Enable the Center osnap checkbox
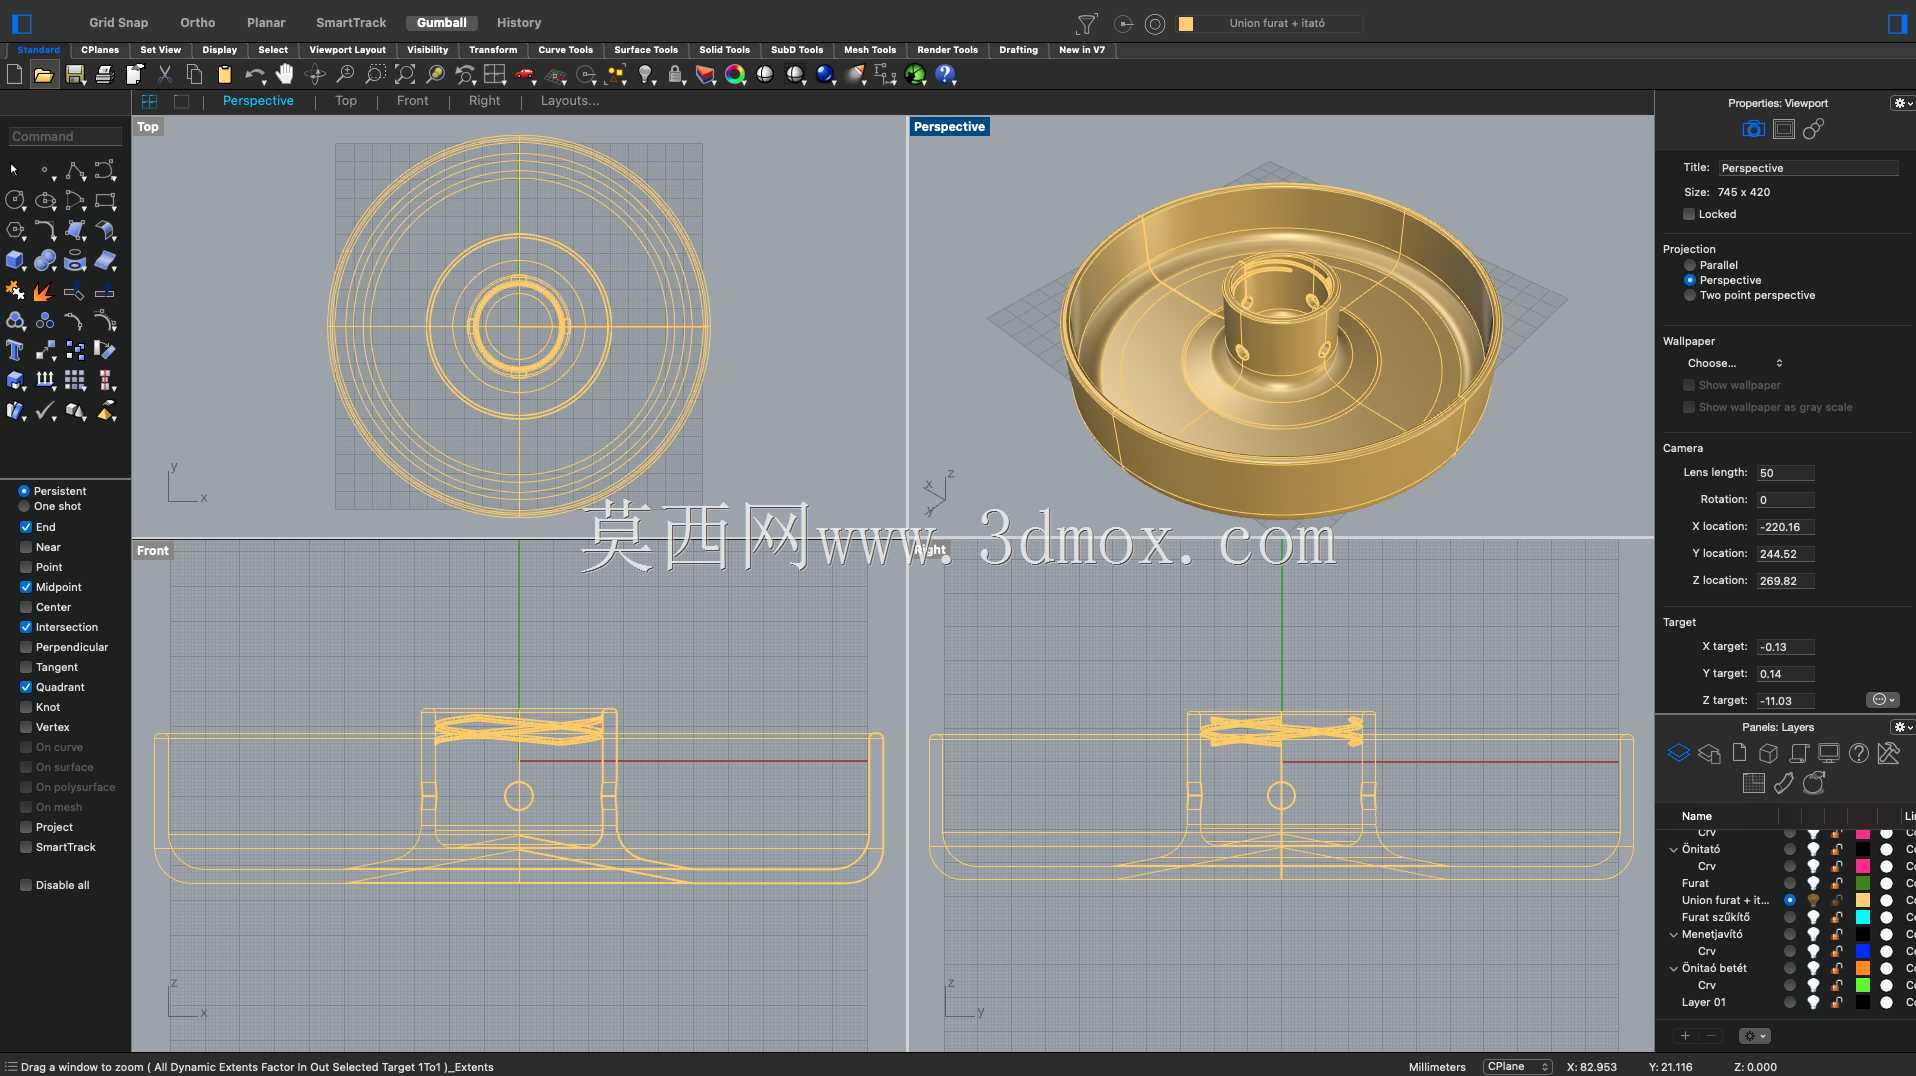The image size is (1916, 1076). click(26, 607)
